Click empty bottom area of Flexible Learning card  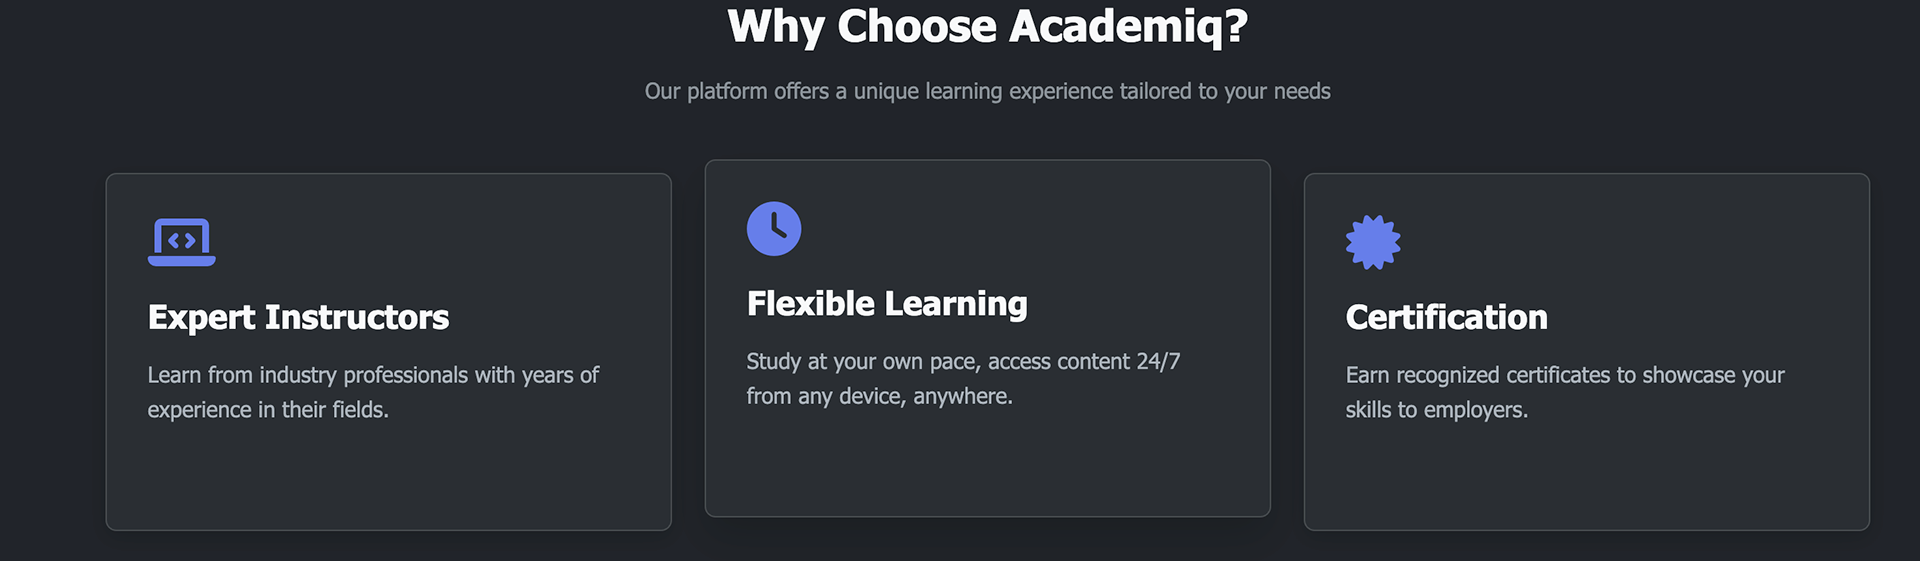(987, 465)
